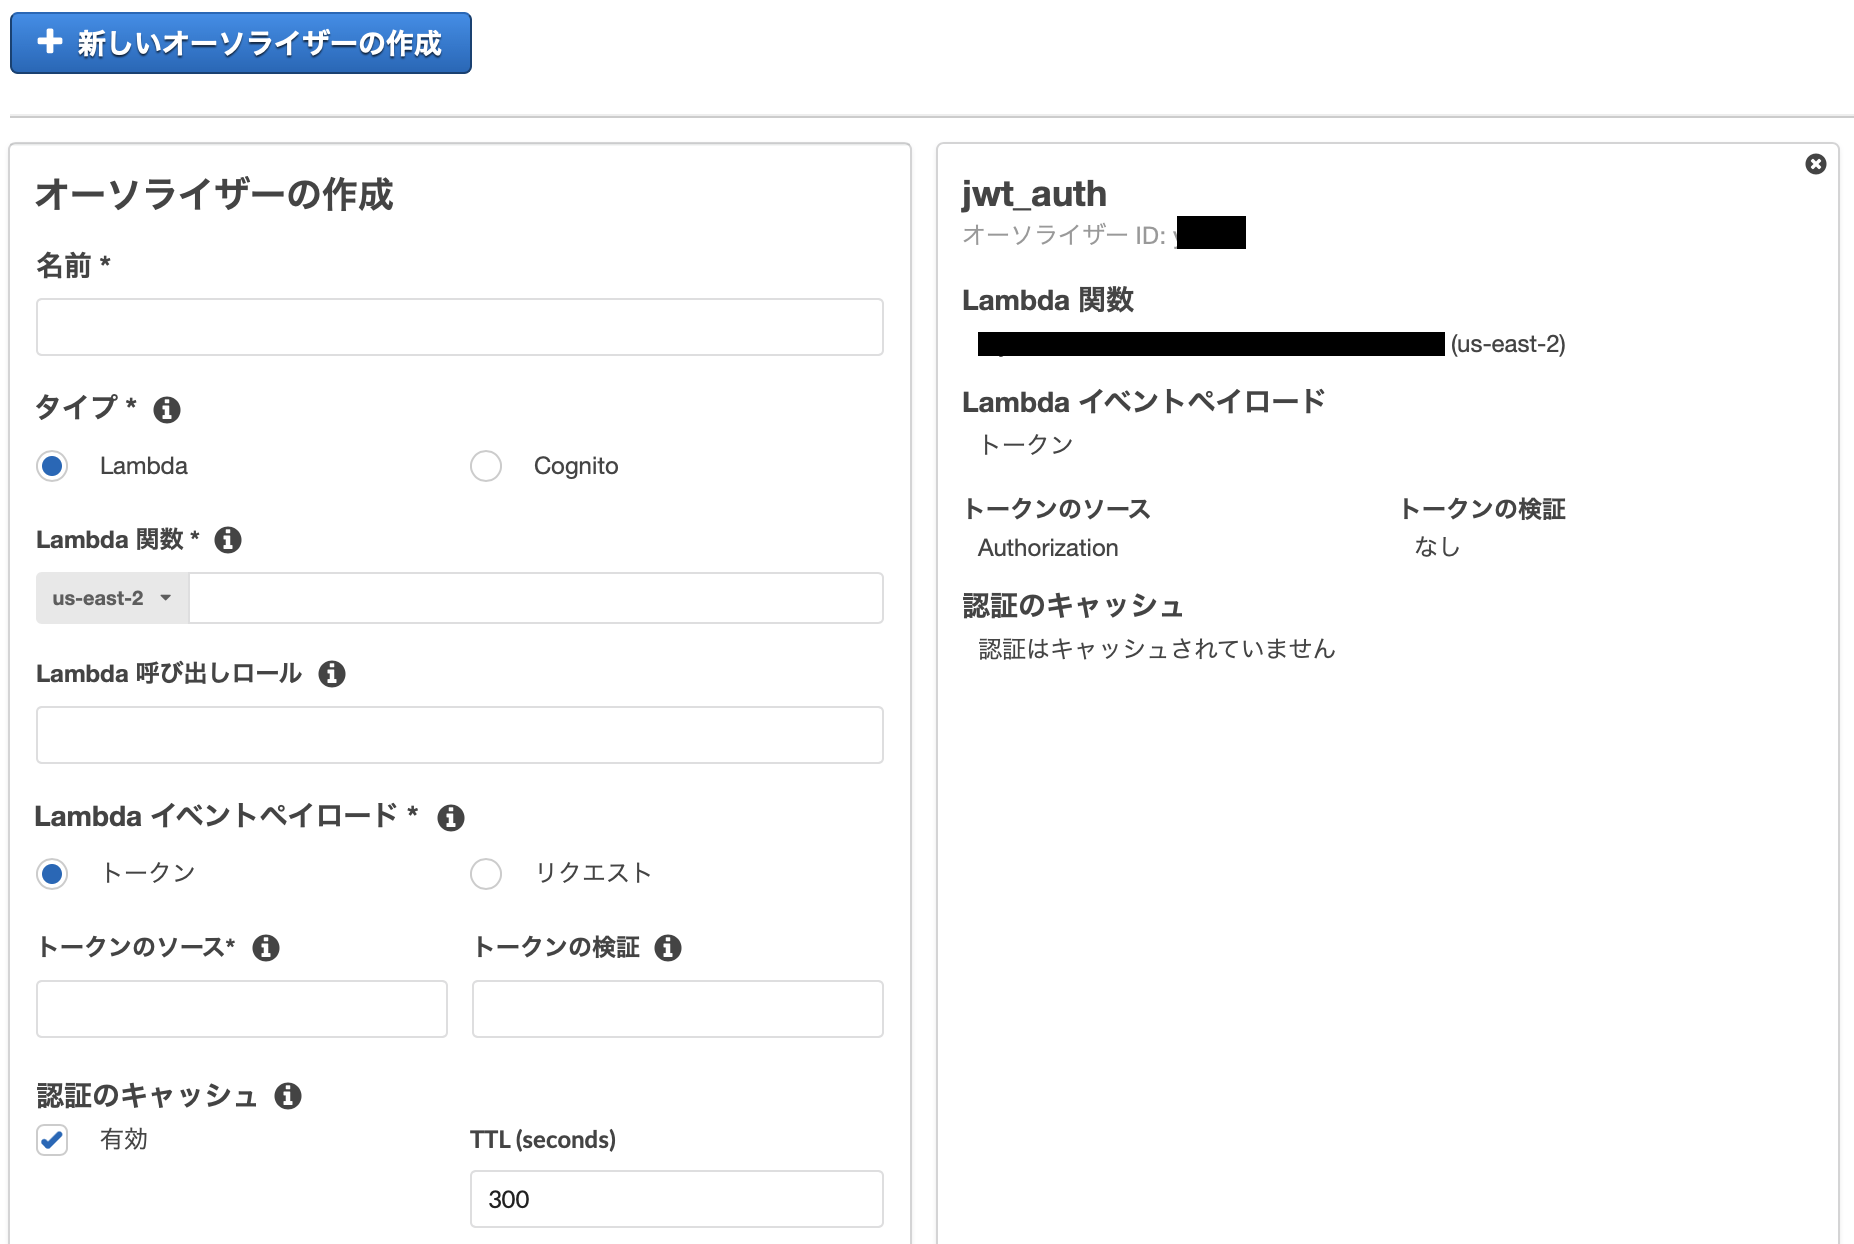Click the info icon beside Lambda 関数

[228, 540]
